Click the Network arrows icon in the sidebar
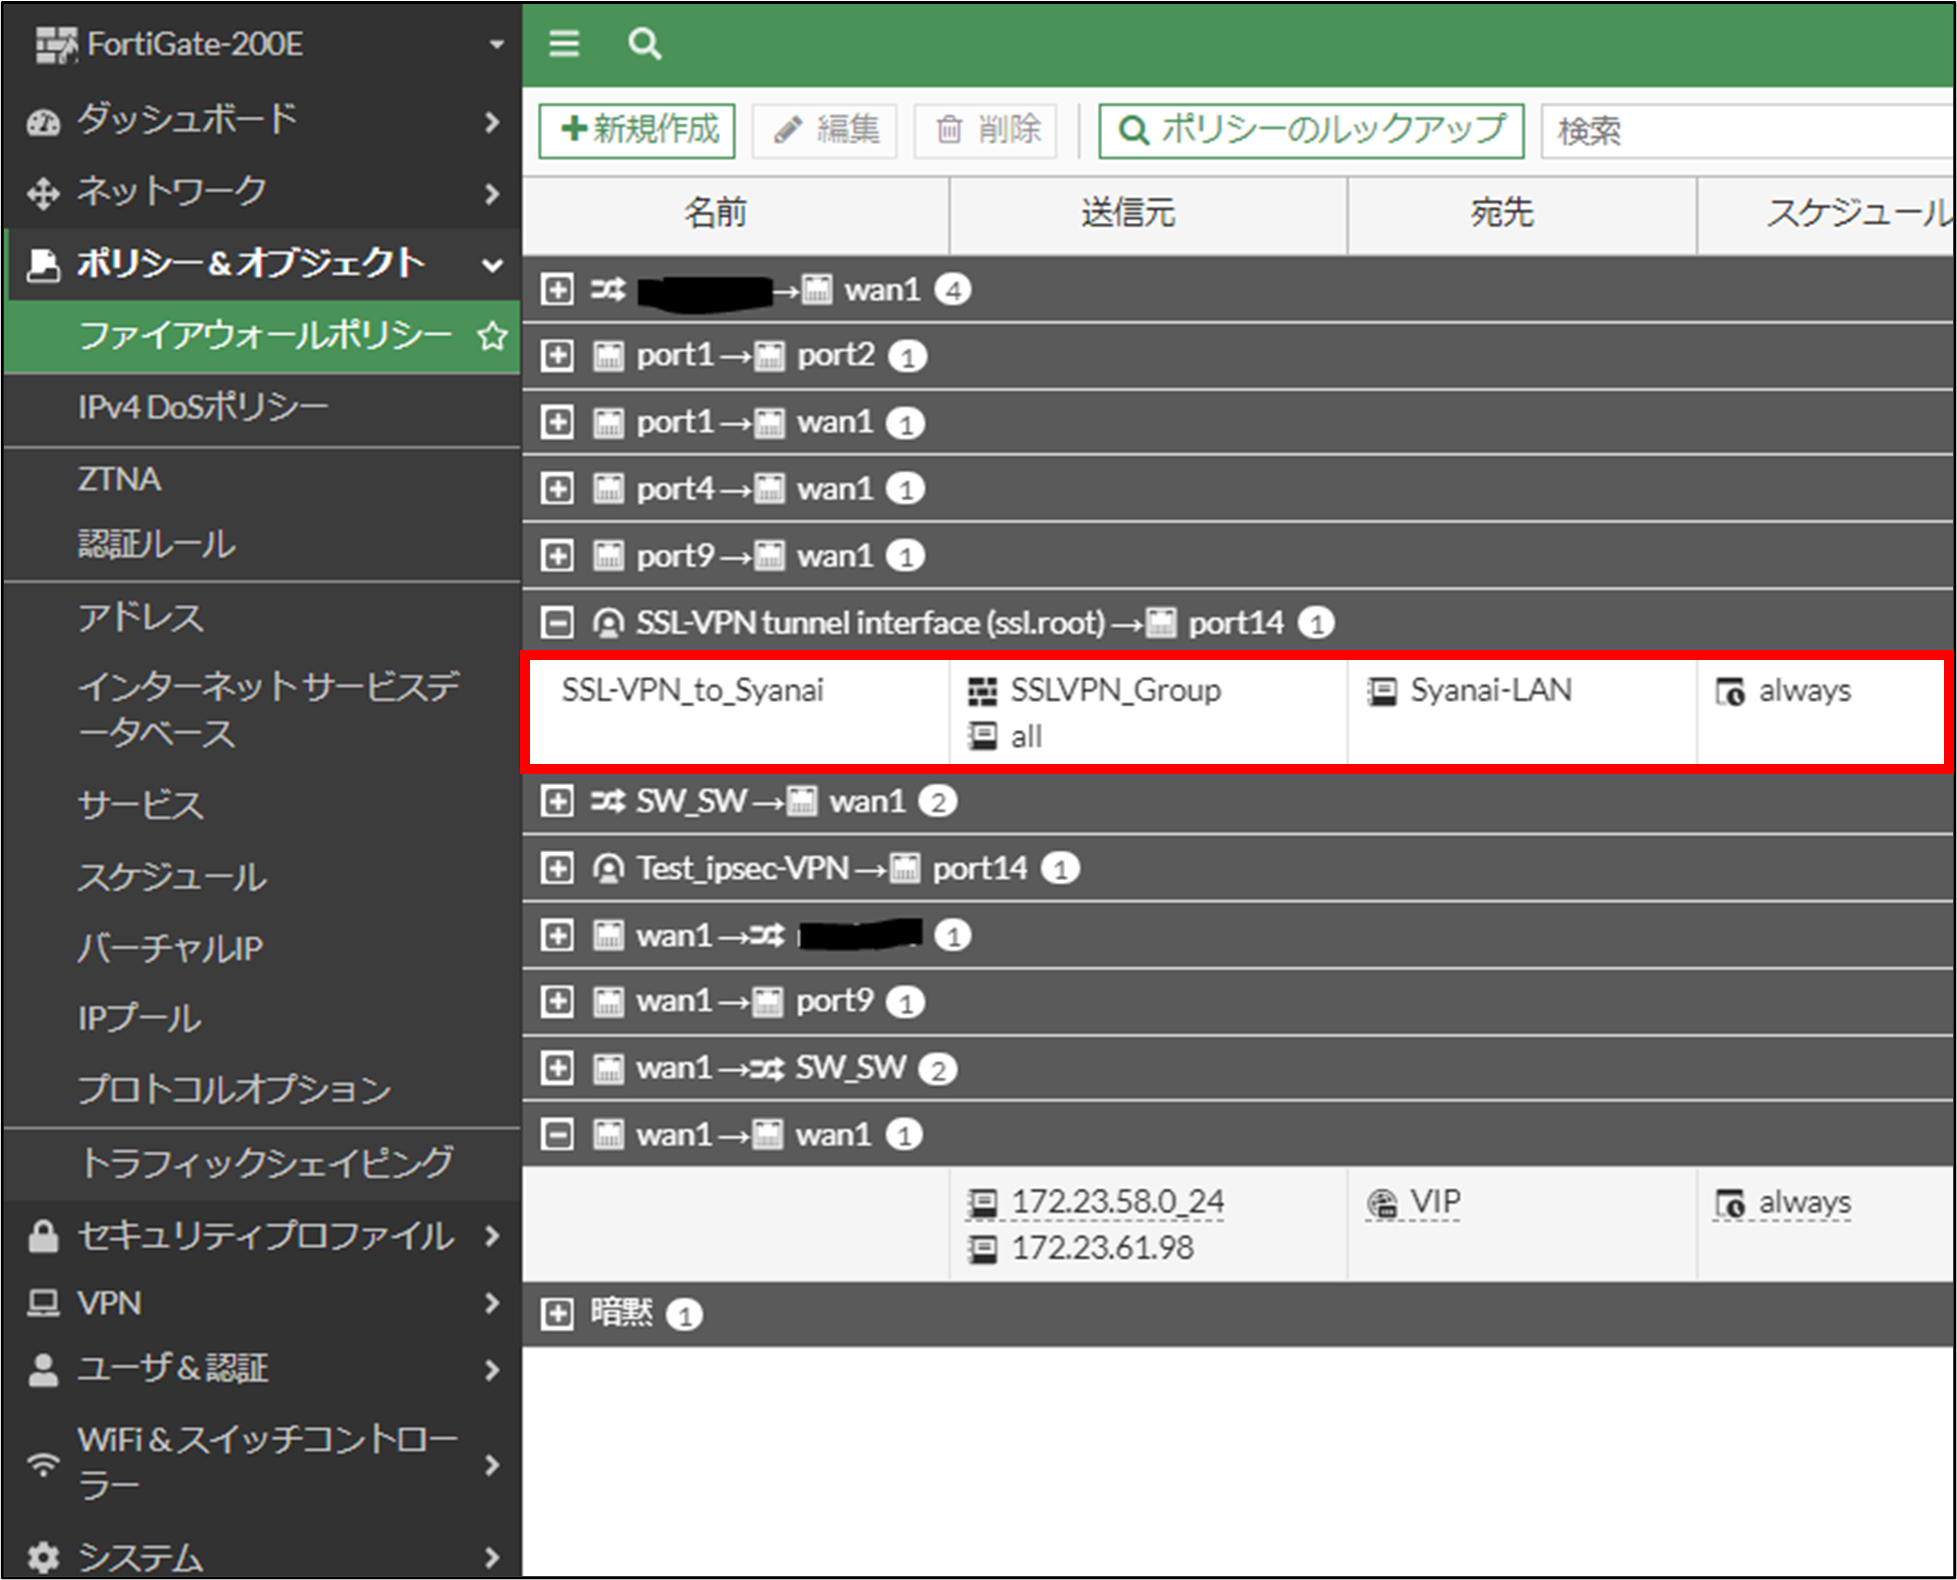 point(43,193)
